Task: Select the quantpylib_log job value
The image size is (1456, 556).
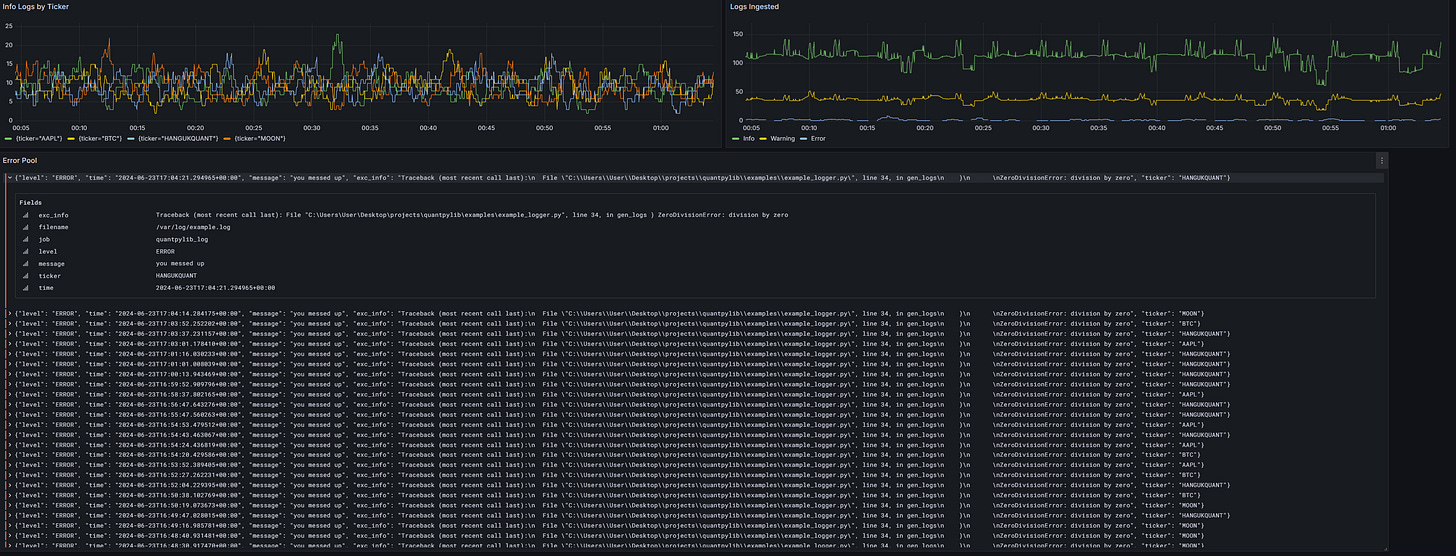Action: [x=182, y=239]
